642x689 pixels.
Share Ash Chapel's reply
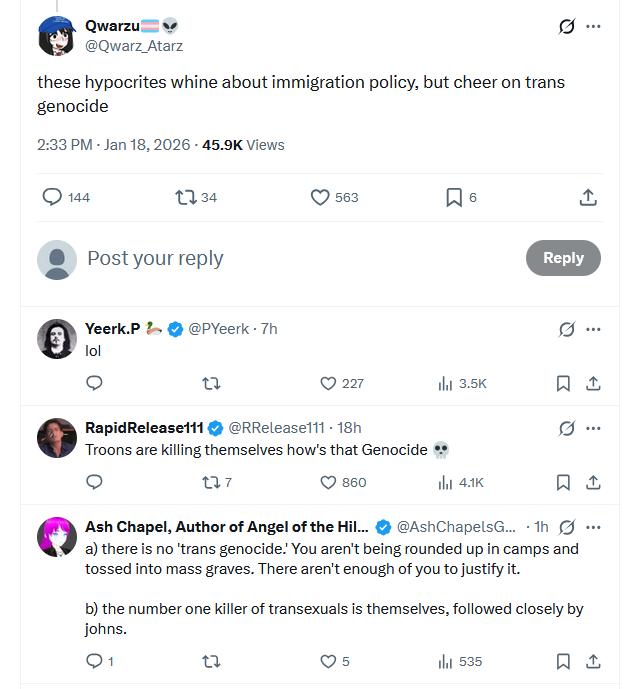592,661
